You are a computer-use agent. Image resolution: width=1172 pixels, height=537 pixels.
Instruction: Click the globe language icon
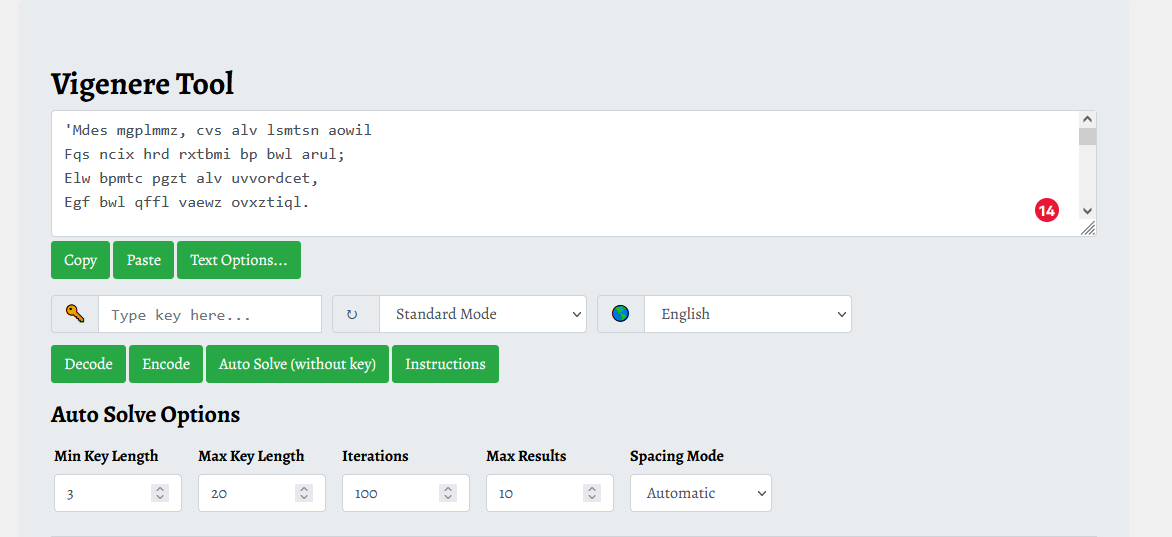point(621,314)
